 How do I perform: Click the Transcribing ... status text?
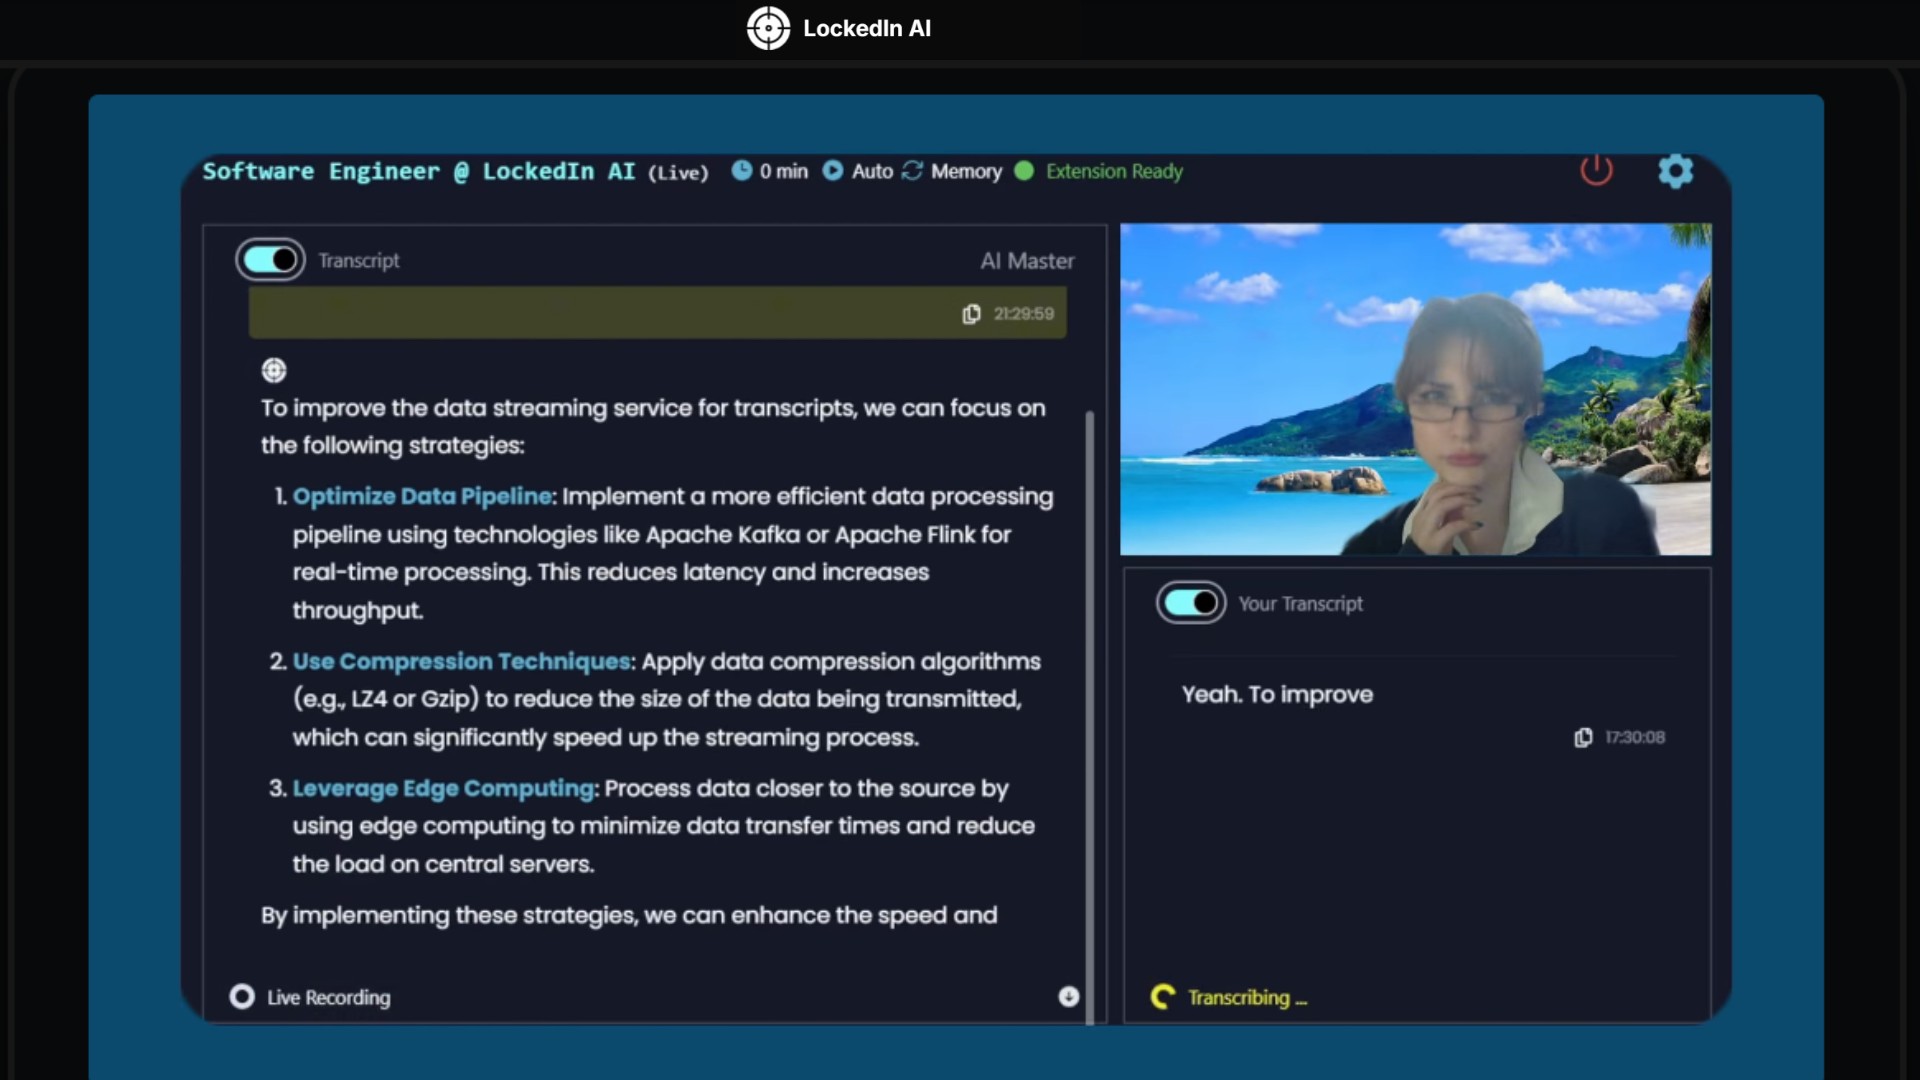pyautogui.click(x=1247, y=997)
